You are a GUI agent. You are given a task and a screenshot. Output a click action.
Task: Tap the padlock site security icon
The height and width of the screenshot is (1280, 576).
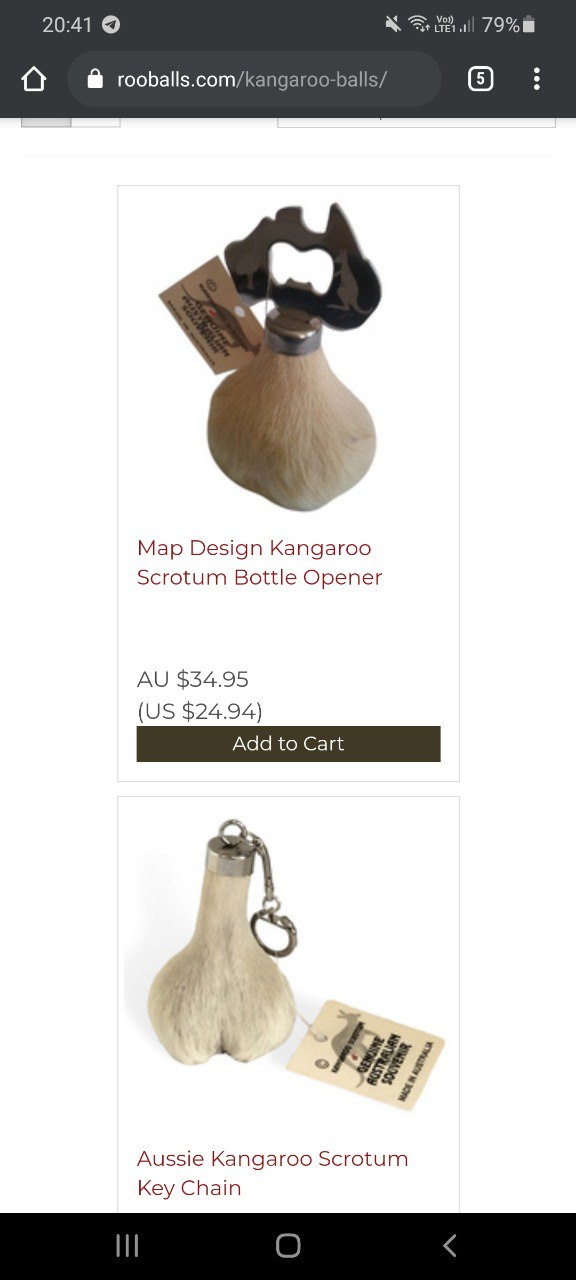point(96,79)
